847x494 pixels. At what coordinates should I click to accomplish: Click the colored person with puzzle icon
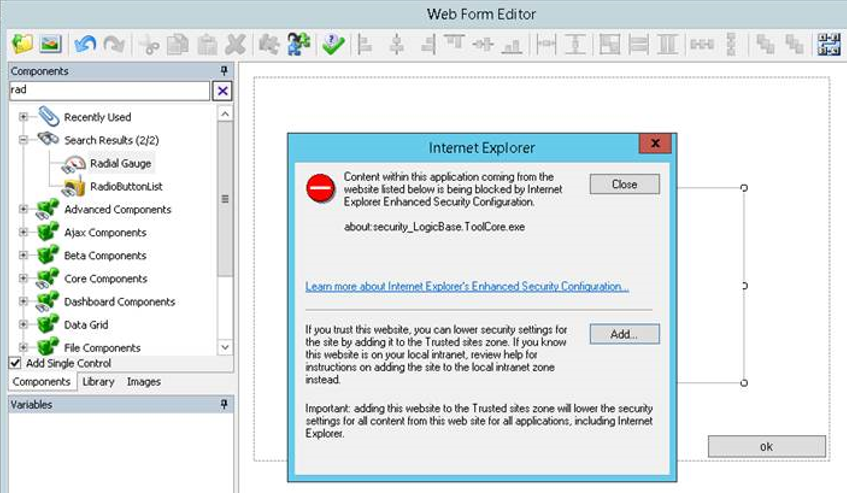click(298, 44)
